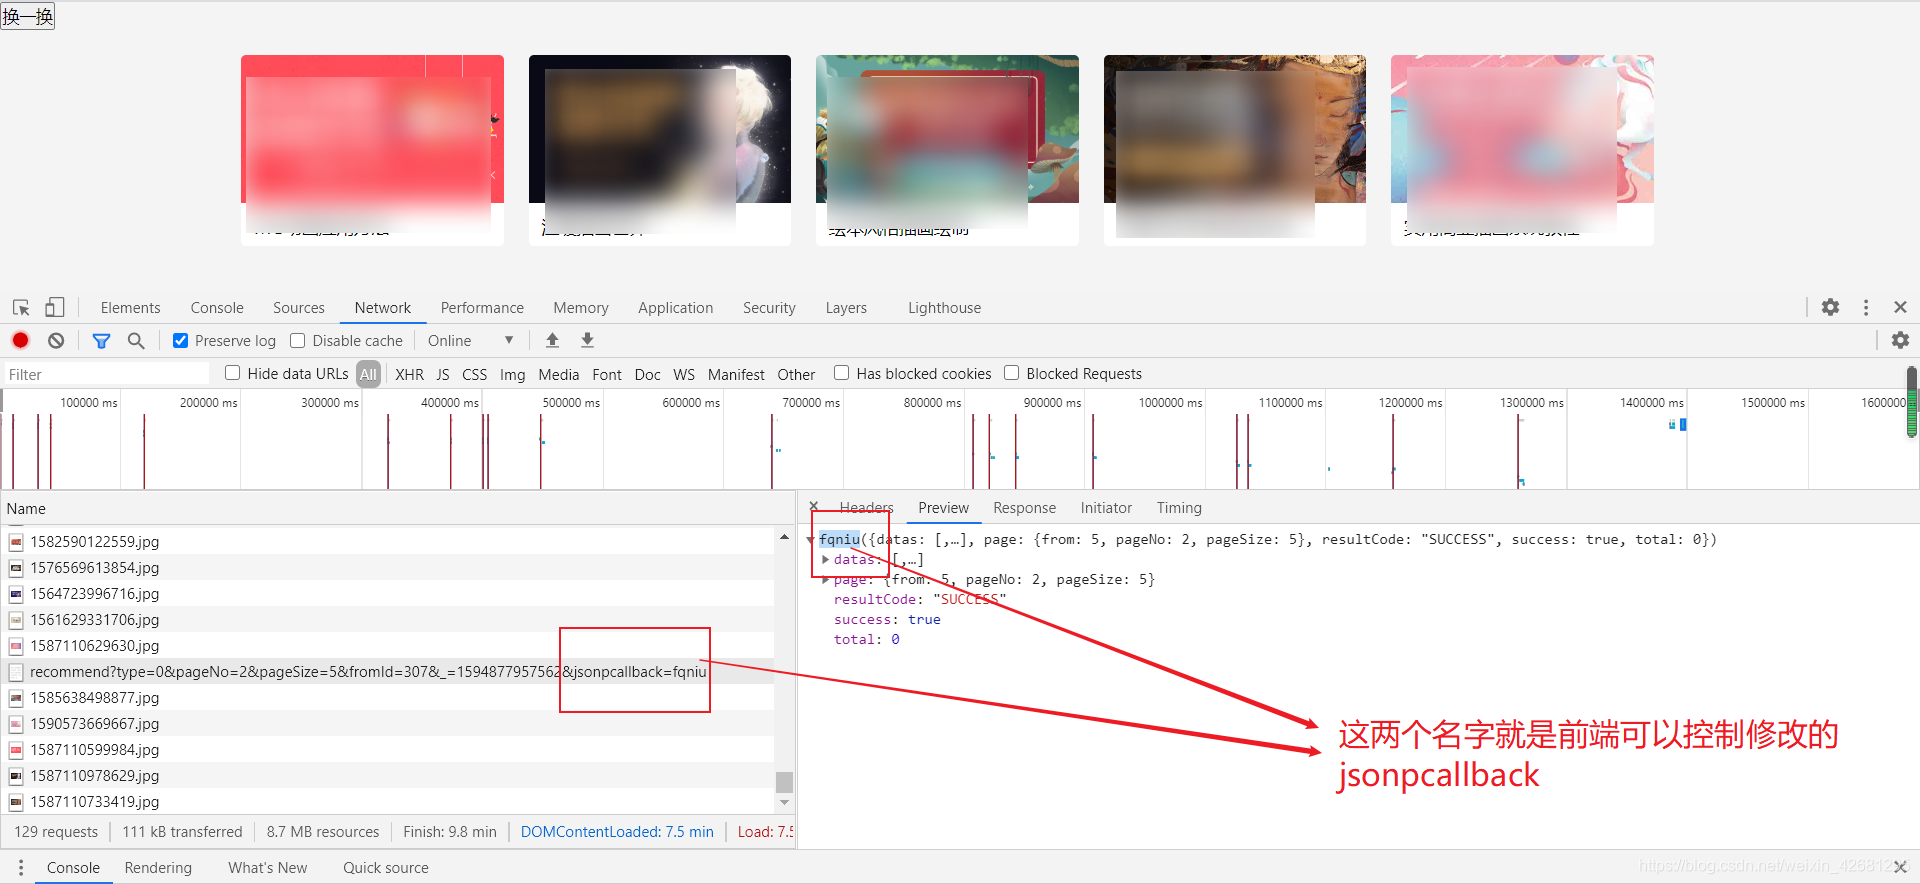Viewport: 1920px width, 884px height.
Task: Click the Name column header
Action: point(397,508)
